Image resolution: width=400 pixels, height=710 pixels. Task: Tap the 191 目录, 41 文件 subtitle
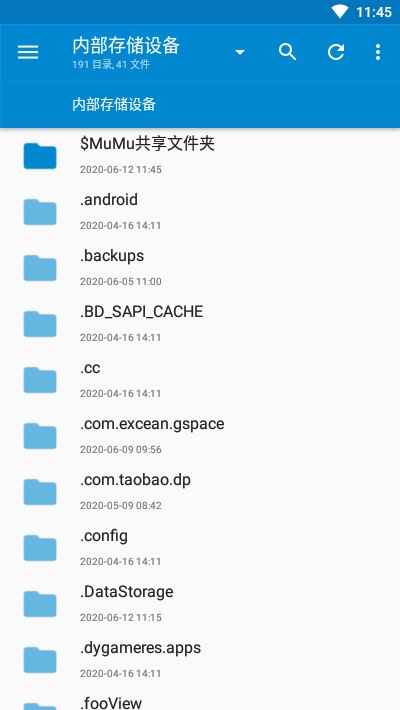point(111,65)
